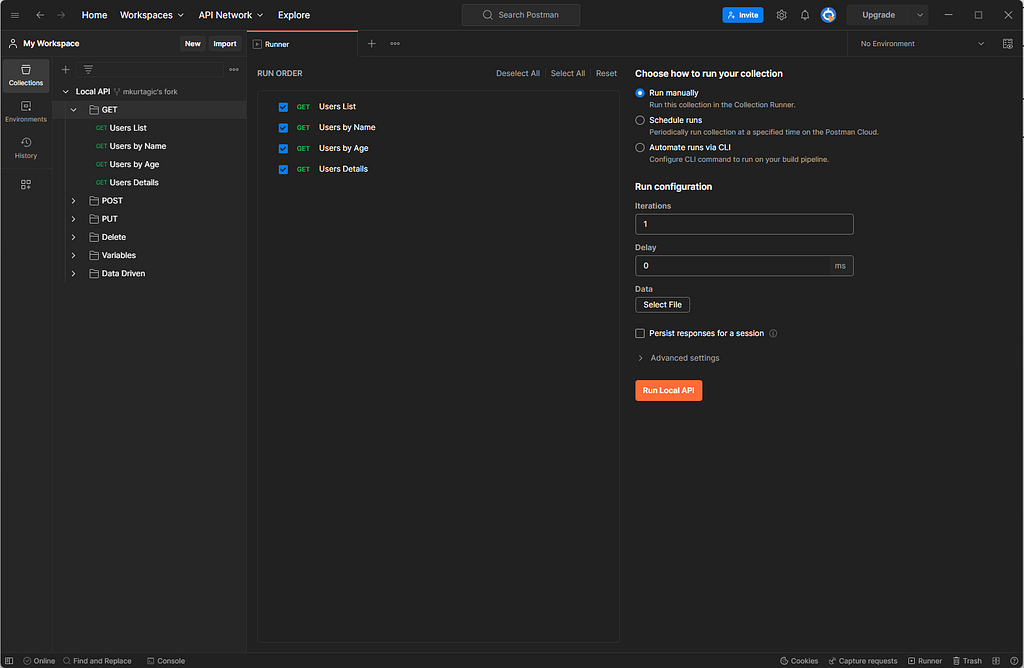The height and width of the screenshot is (668, 1024).
Task: Open Capture requests in status bar
Action: pyautogui.click(x=863, y=661)
